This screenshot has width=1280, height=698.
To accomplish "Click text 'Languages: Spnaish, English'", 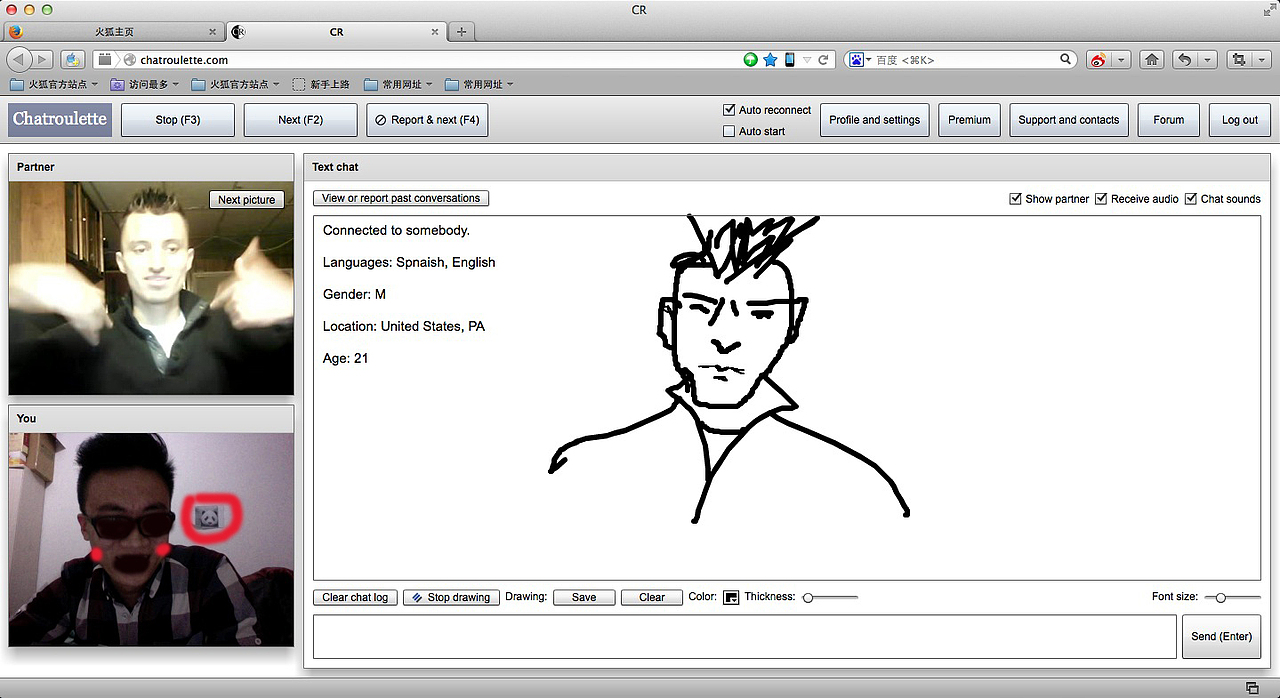I will 409,262.
